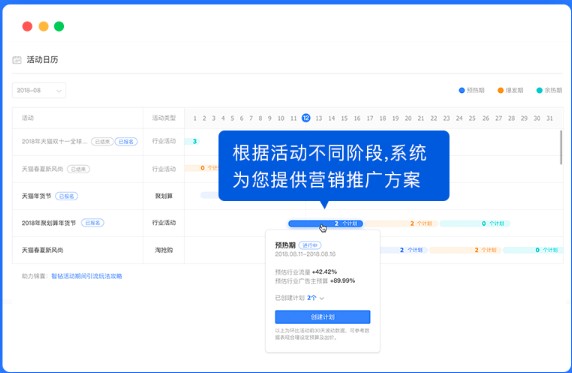The height and width of the screenshot is (373, 572).
Task: Click the 淘抢购 activity type cell
Action: [164, 250]
